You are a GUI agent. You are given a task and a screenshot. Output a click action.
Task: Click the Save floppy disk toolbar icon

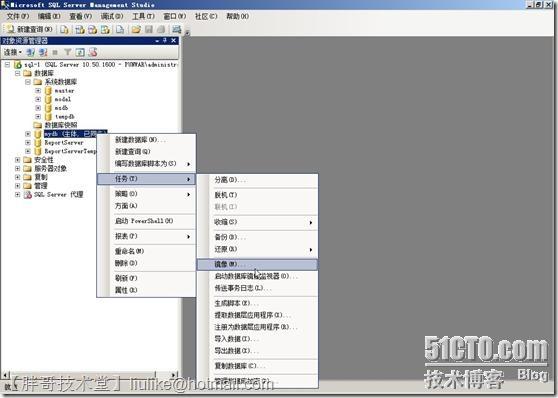(x=149, y=29)
